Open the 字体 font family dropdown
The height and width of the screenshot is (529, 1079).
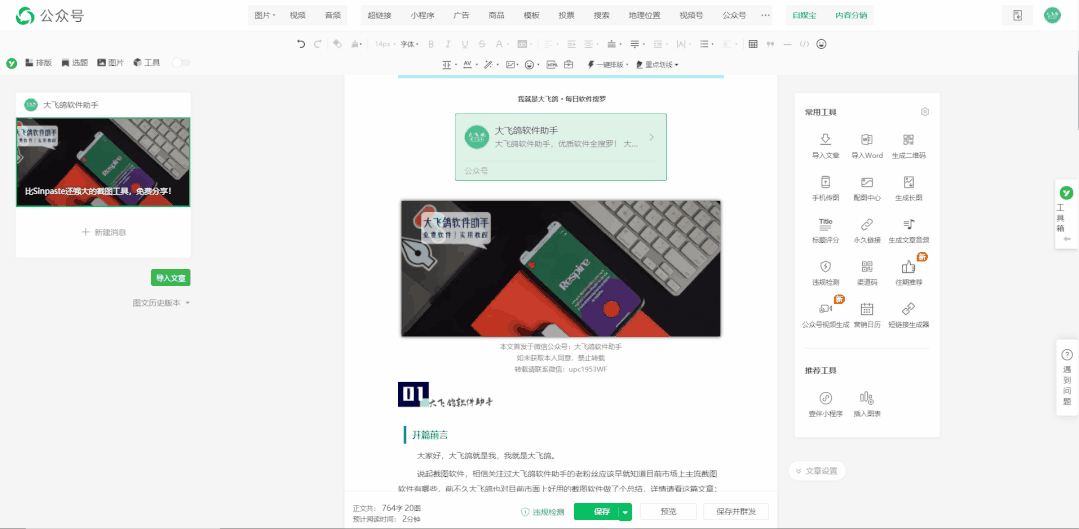(409, 44)
